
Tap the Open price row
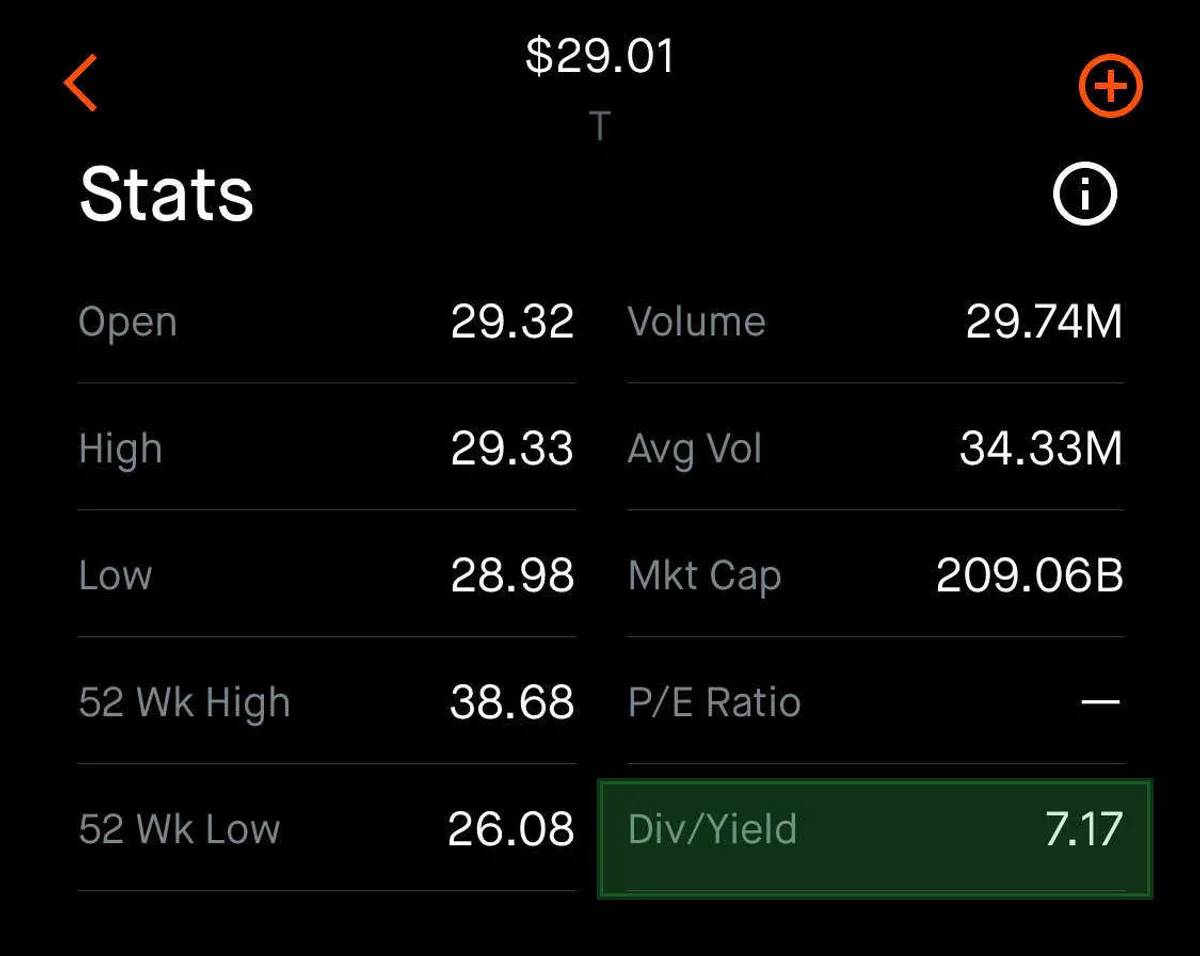(x=326, y=323)
